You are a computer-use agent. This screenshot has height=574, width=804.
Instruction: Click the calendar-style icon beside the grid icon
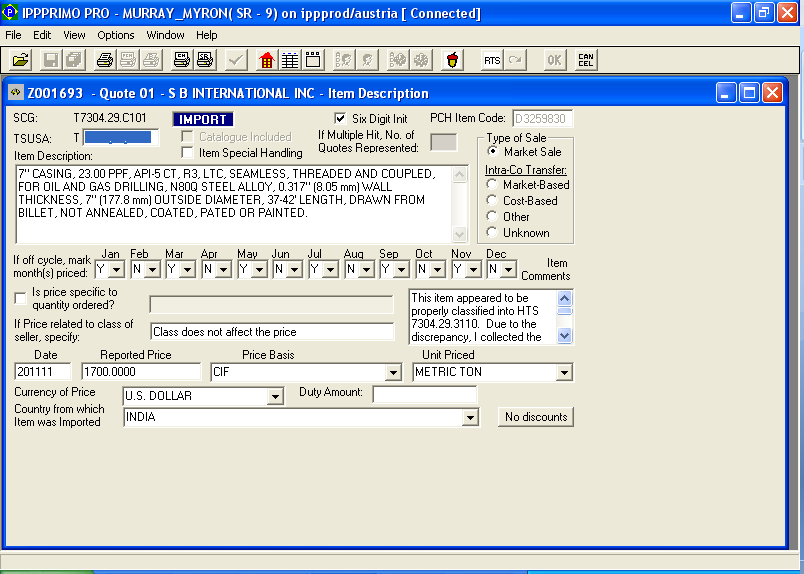click(313, 60)
